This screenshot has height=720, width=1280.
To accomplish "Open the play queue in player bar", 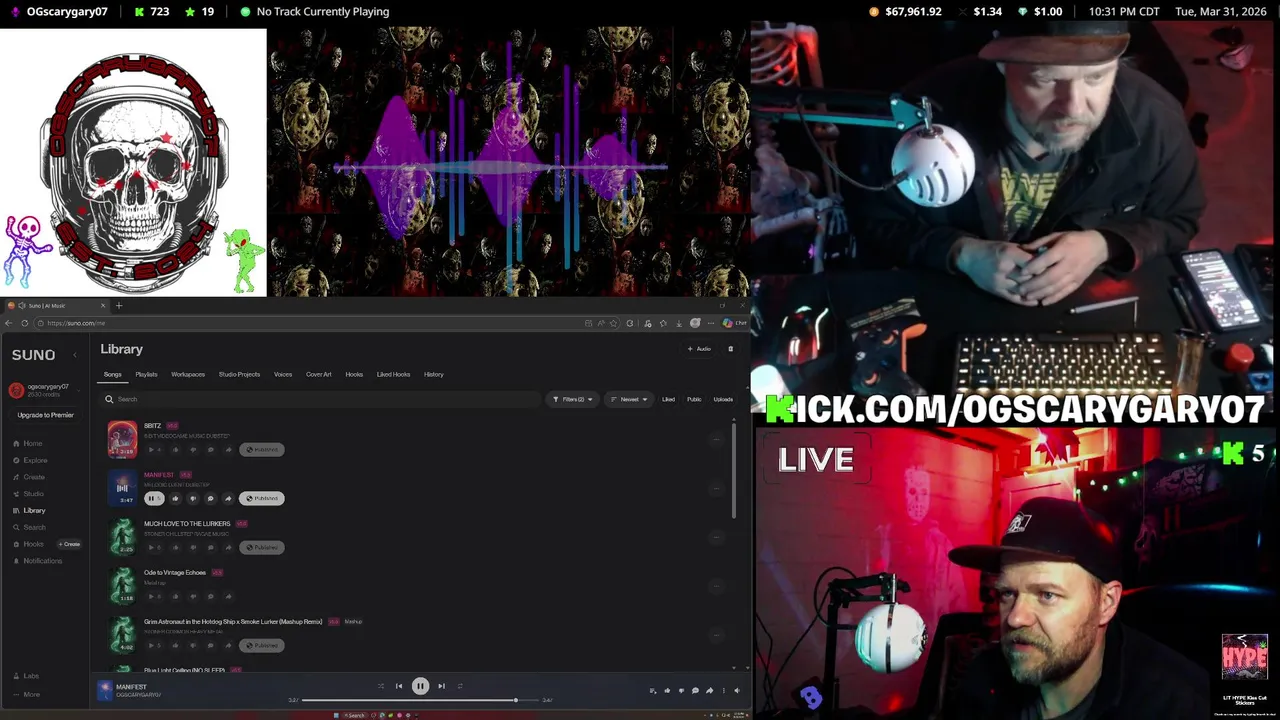I will pos(653,690).
